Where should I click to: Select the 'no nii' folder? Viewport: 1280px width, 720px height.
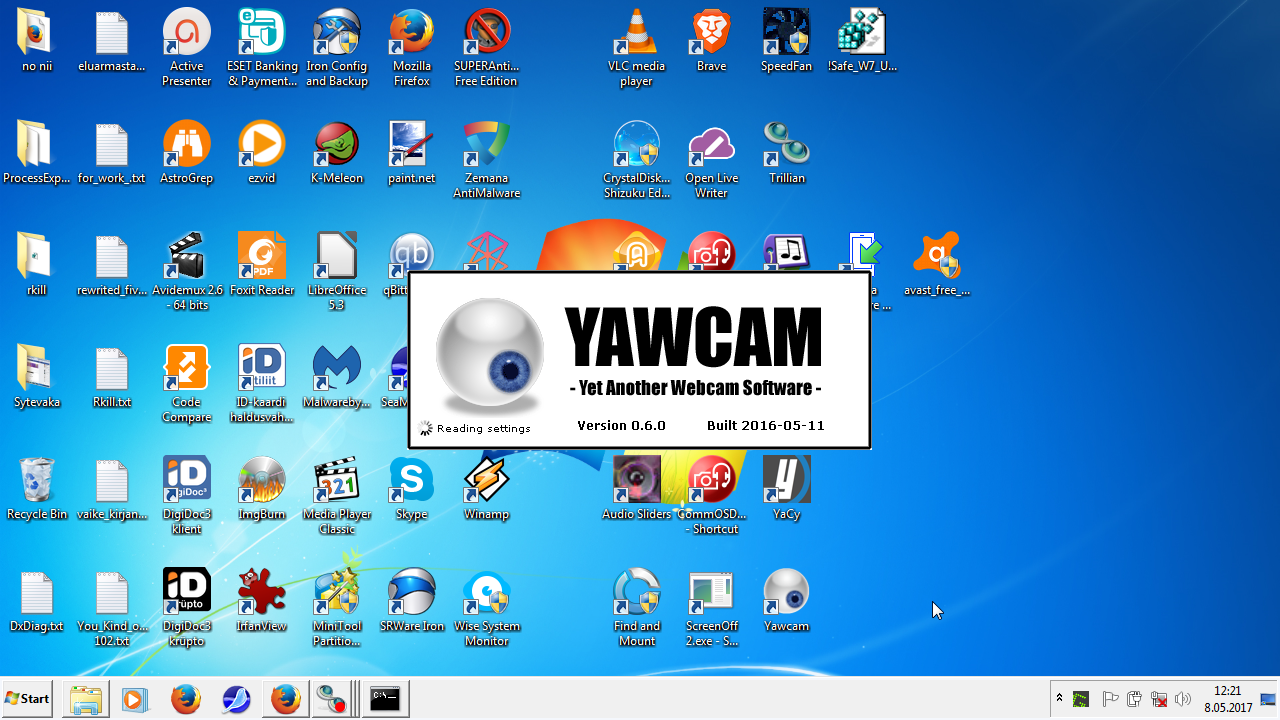[37, 41]
